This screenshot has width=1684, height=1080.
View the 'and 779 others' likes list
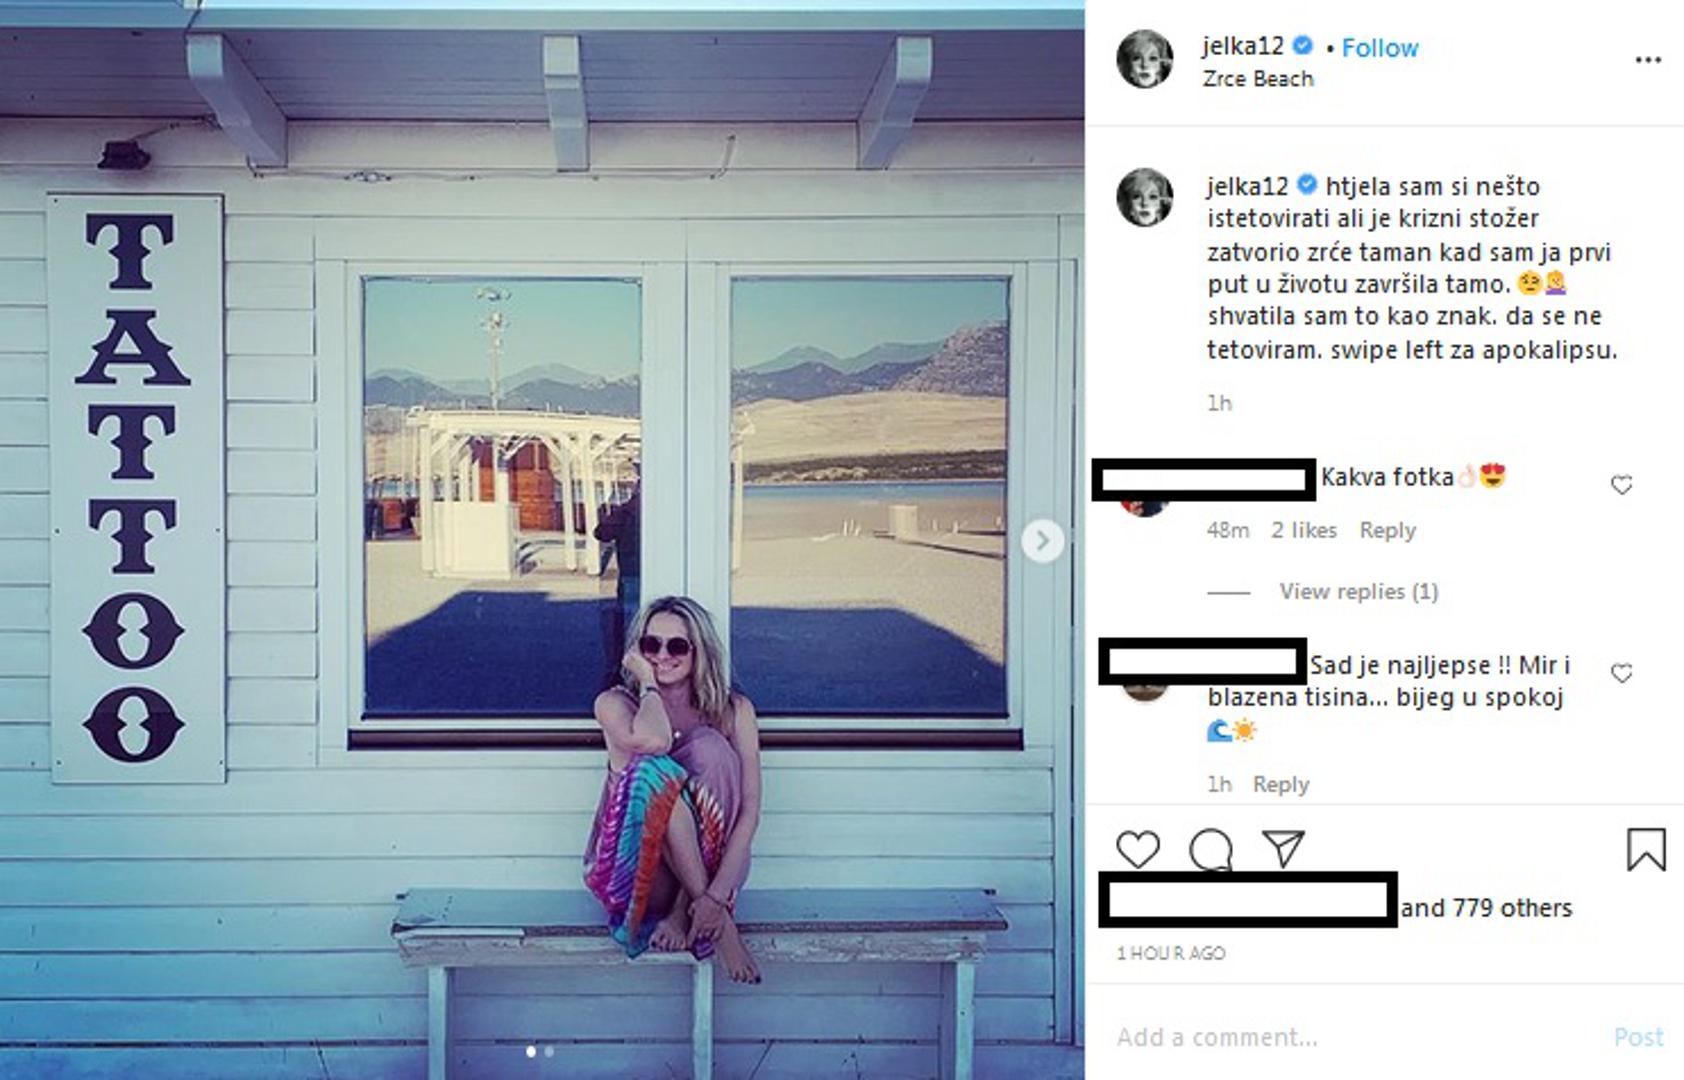[x=1486, y=908]
